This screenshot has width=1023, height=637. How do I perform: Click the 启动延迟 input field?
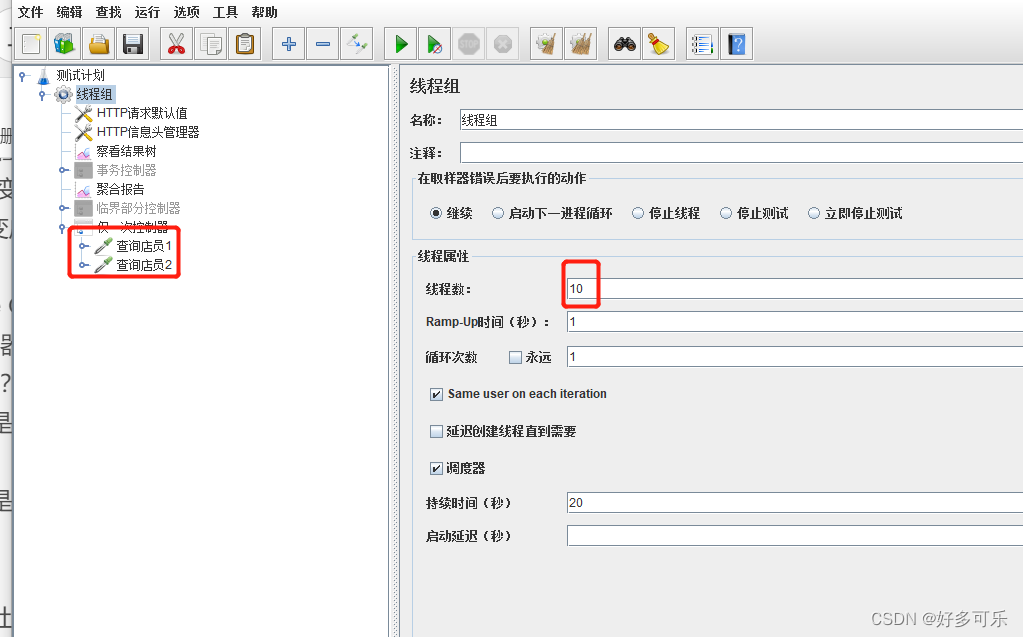[795, 536]
